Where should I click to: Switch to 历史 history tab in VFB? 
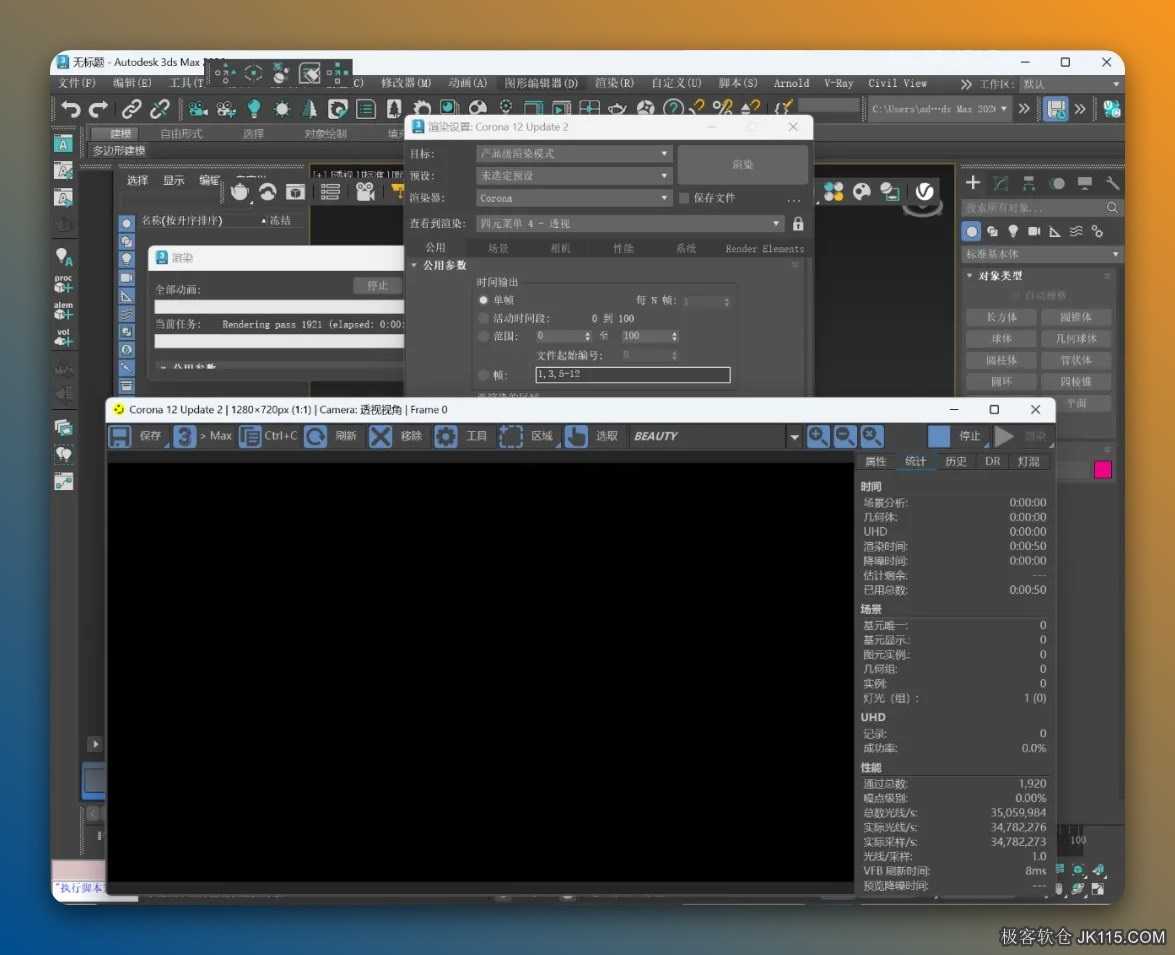click(x=955, y=461)
